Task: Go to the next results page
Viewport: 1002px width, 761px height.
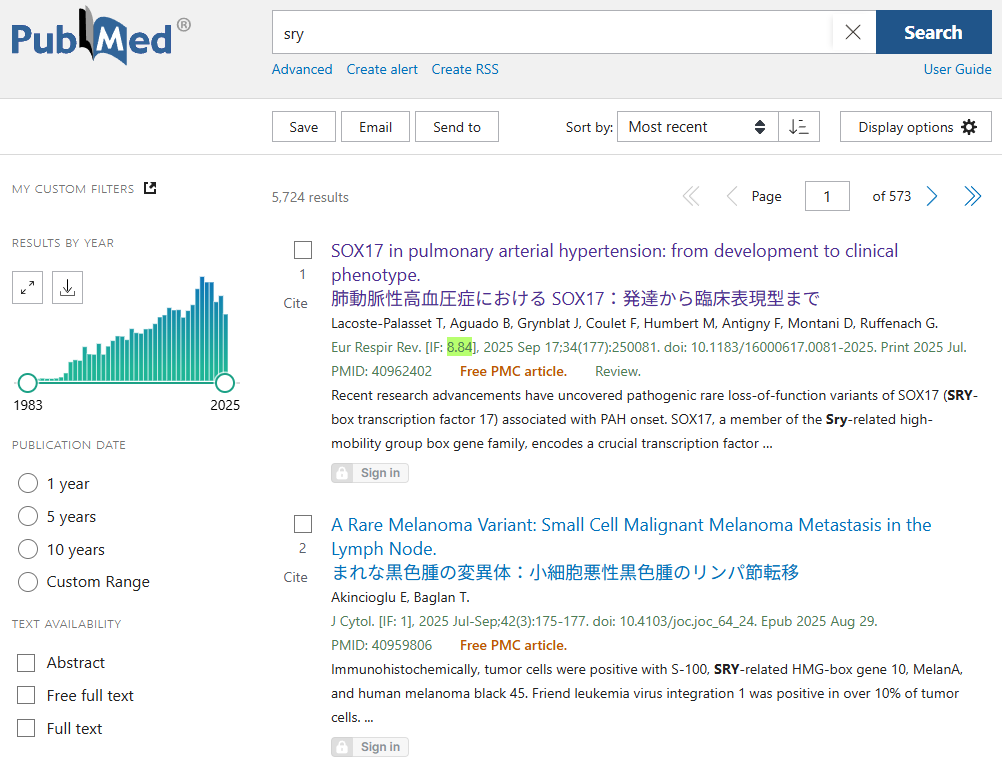Action: click(x=932, y=197)
